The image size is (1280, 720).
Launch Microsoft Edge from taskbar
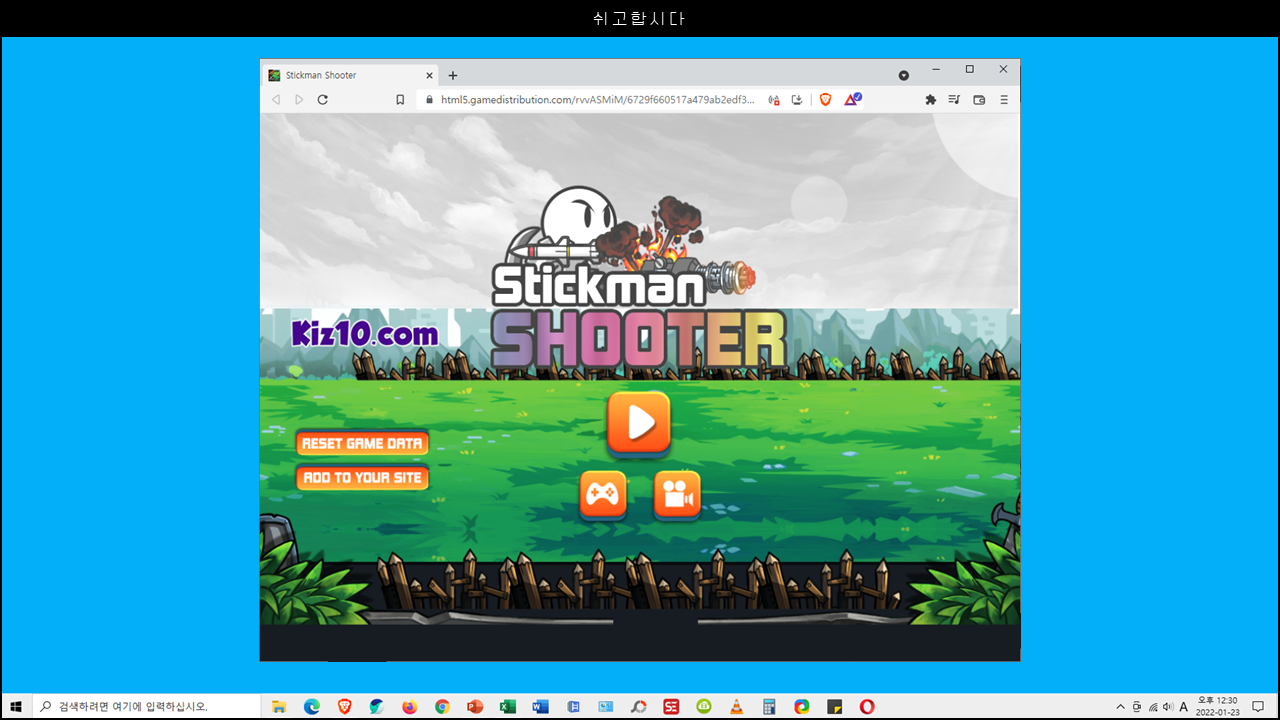click(x=312, y=707)
